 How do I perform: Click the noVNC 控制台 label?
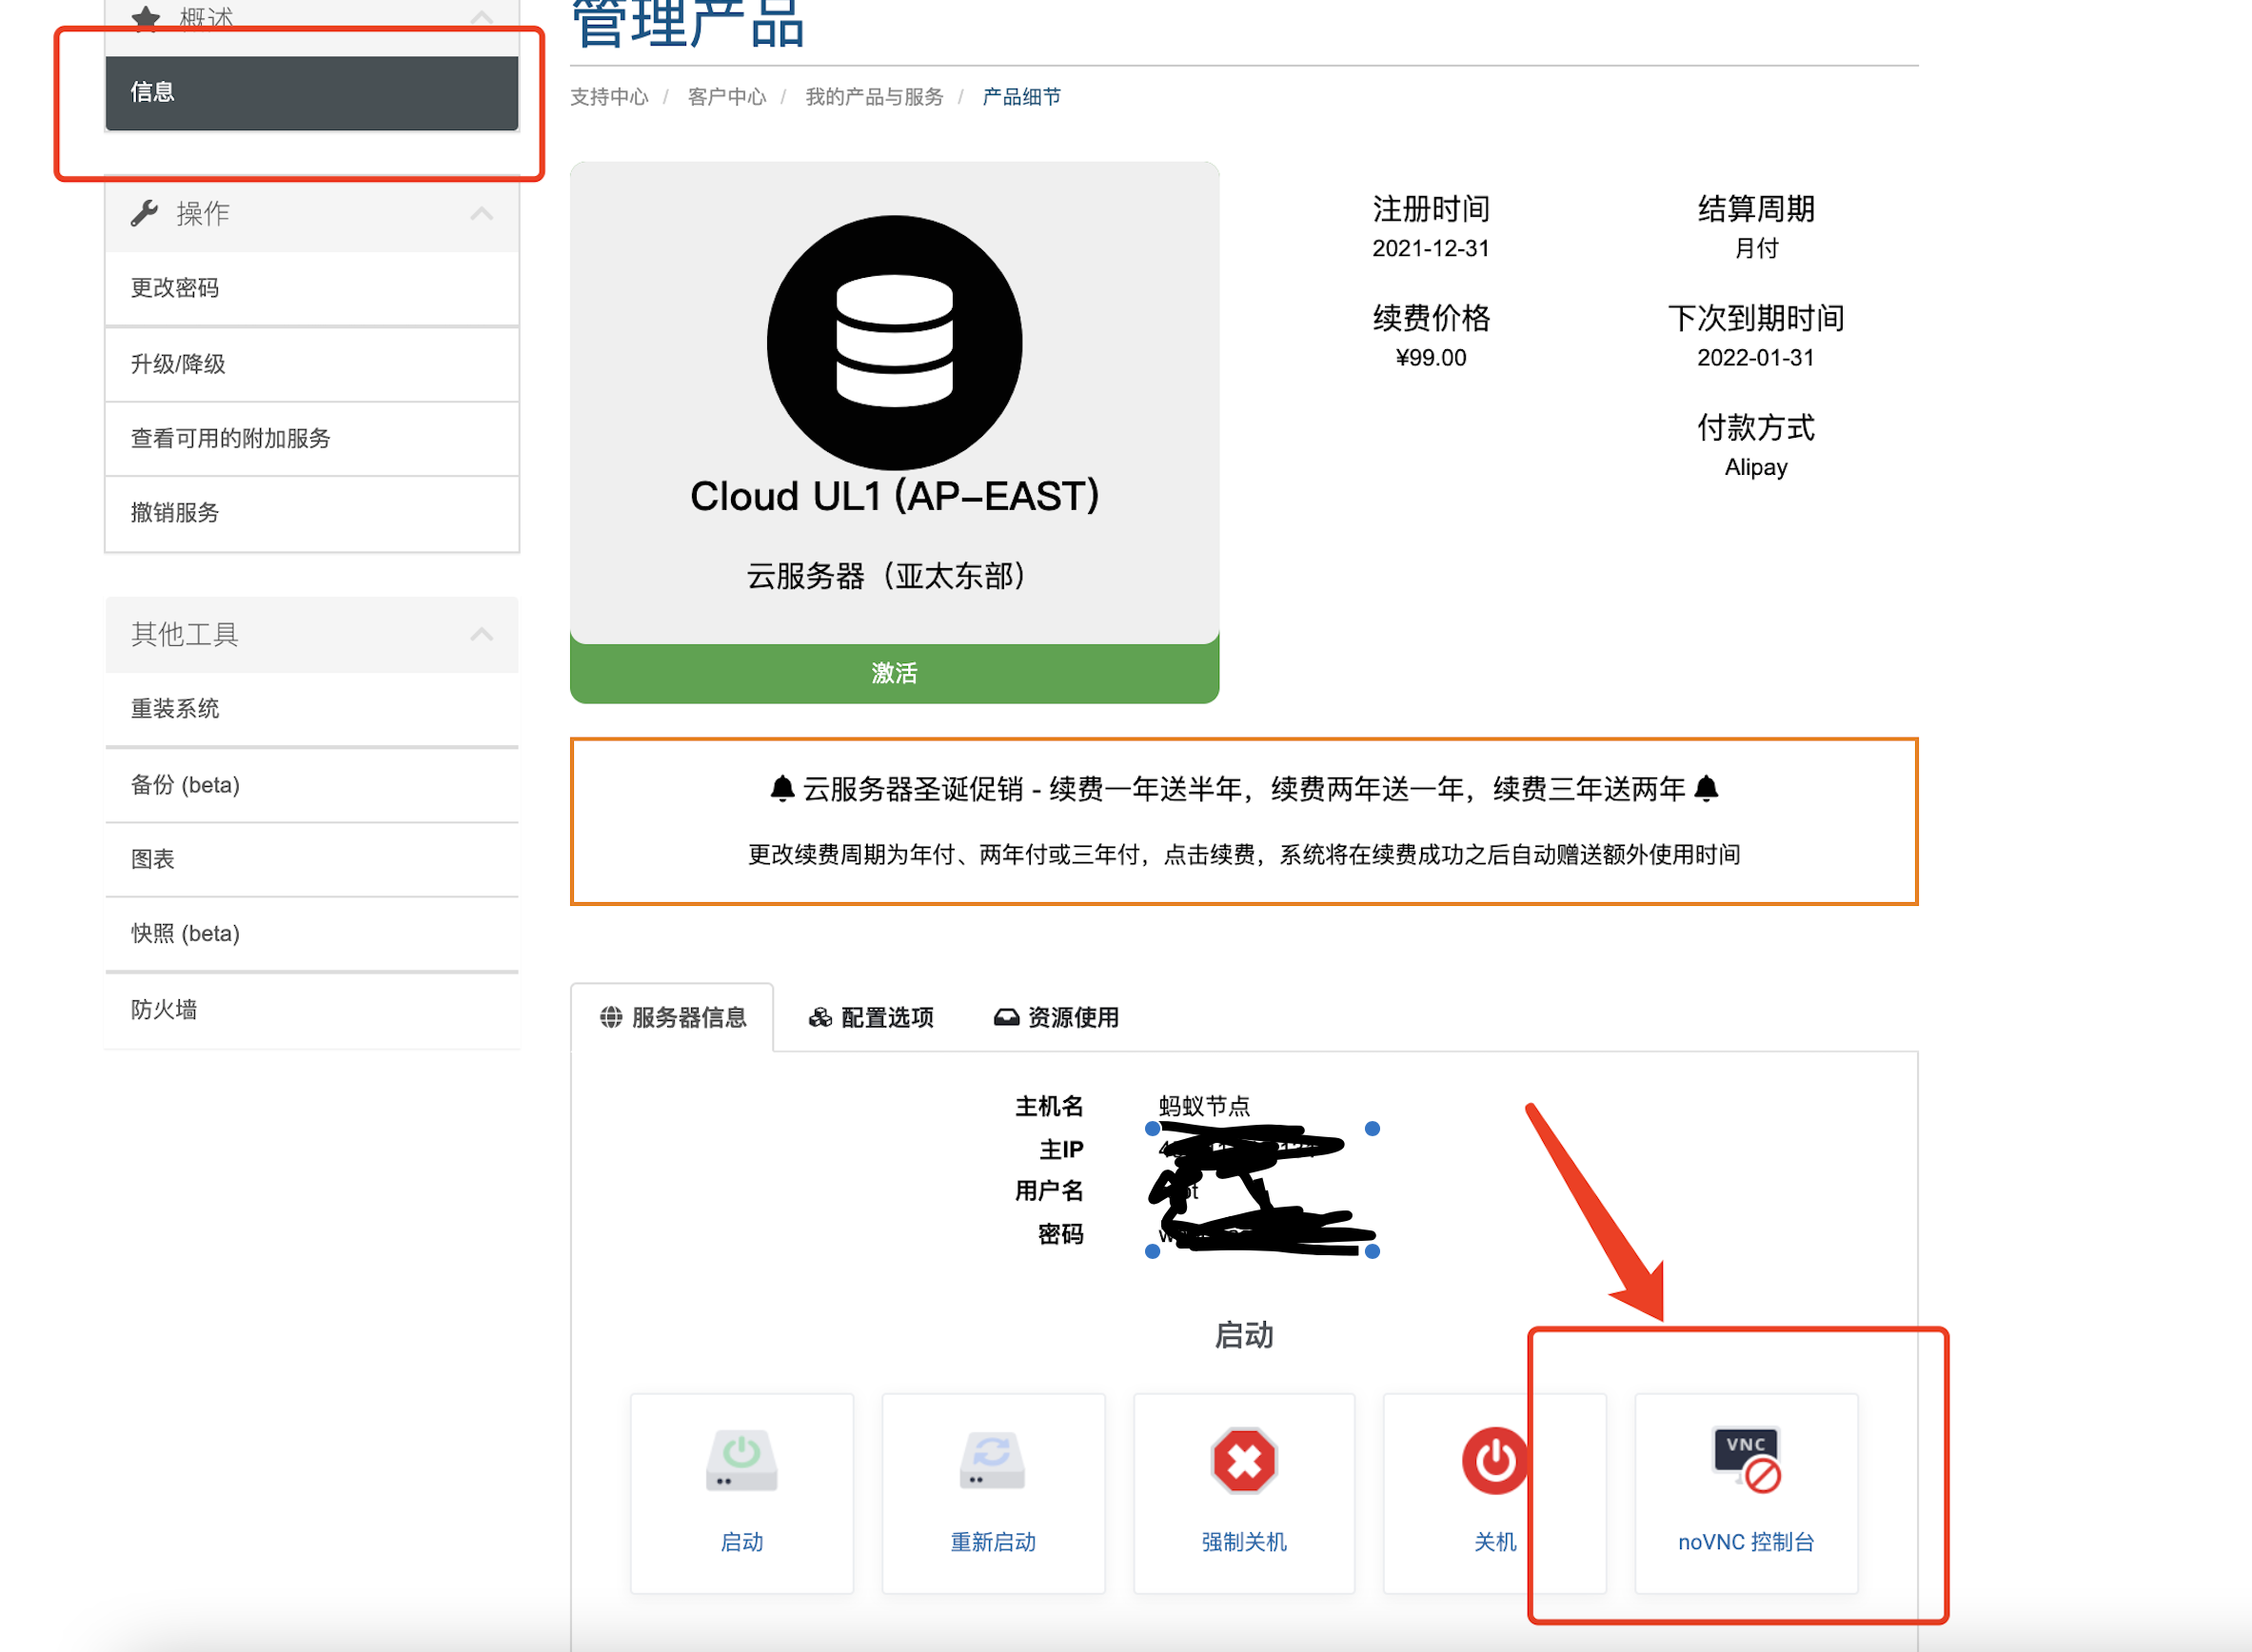click(x=1746, y=1542)
